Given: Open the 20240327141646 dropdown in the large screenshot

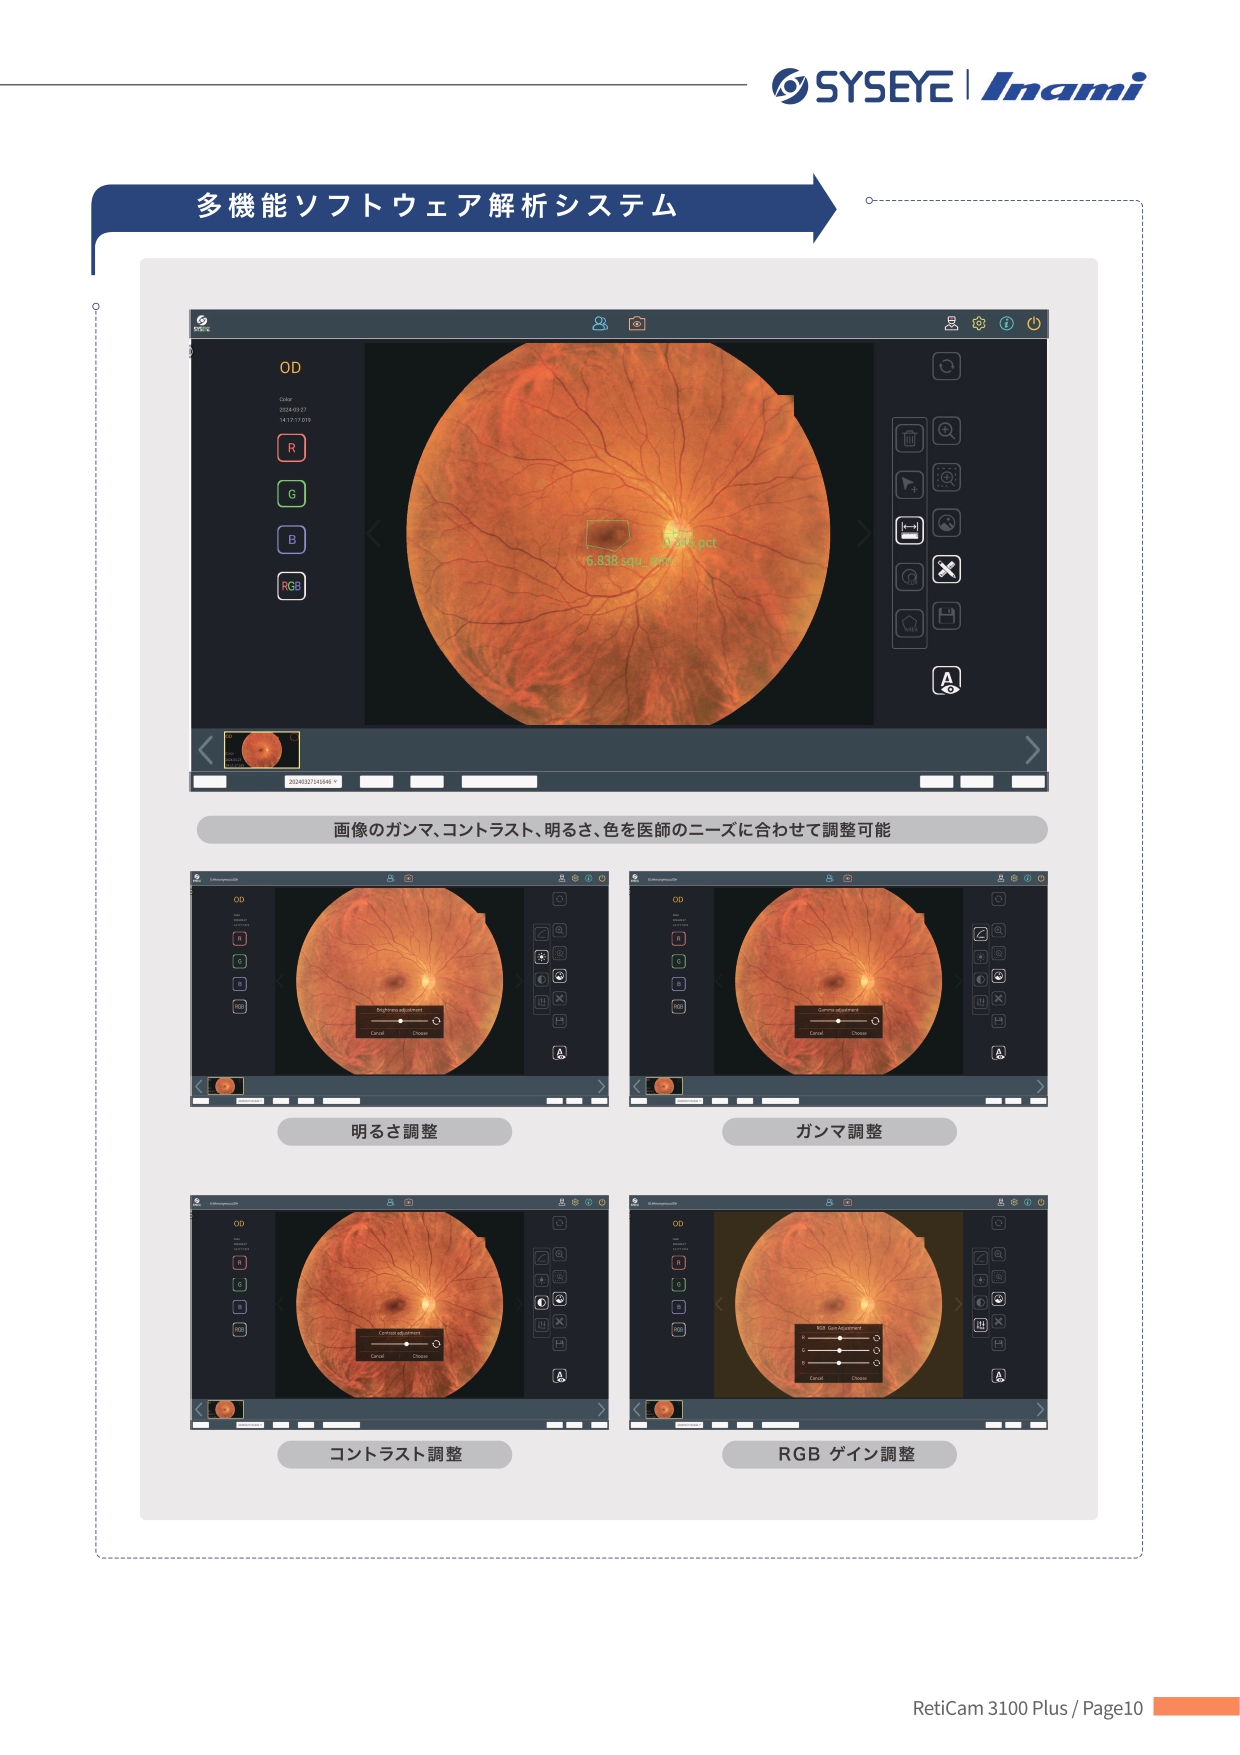Looking at the screenshot, I should point(313,782).
